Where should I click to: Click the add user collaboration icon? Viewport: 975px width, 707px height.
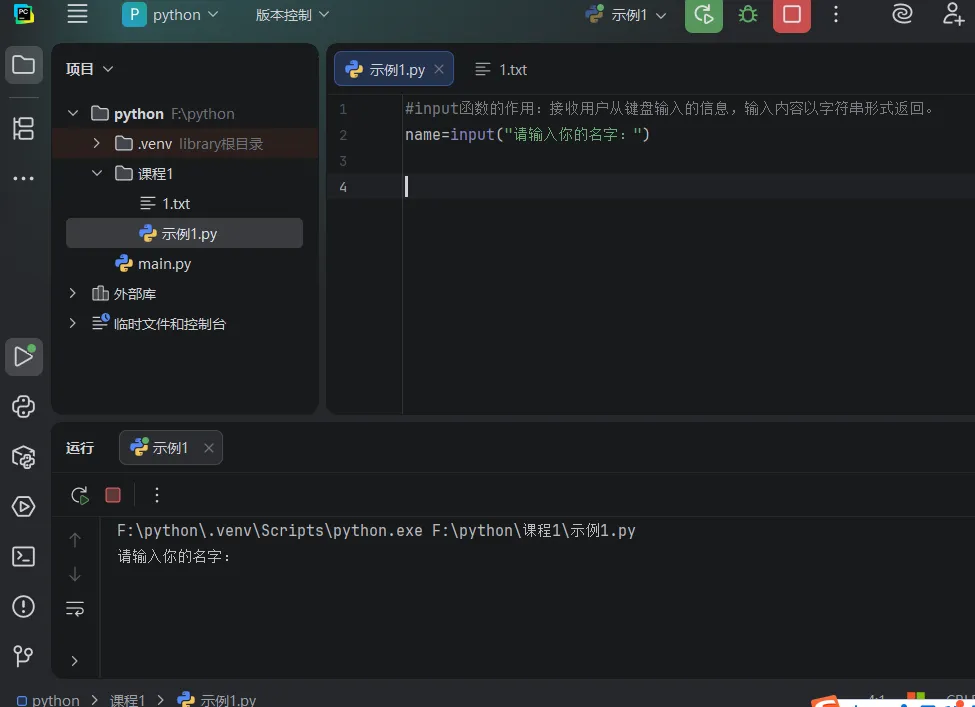[x=953, y=14]
